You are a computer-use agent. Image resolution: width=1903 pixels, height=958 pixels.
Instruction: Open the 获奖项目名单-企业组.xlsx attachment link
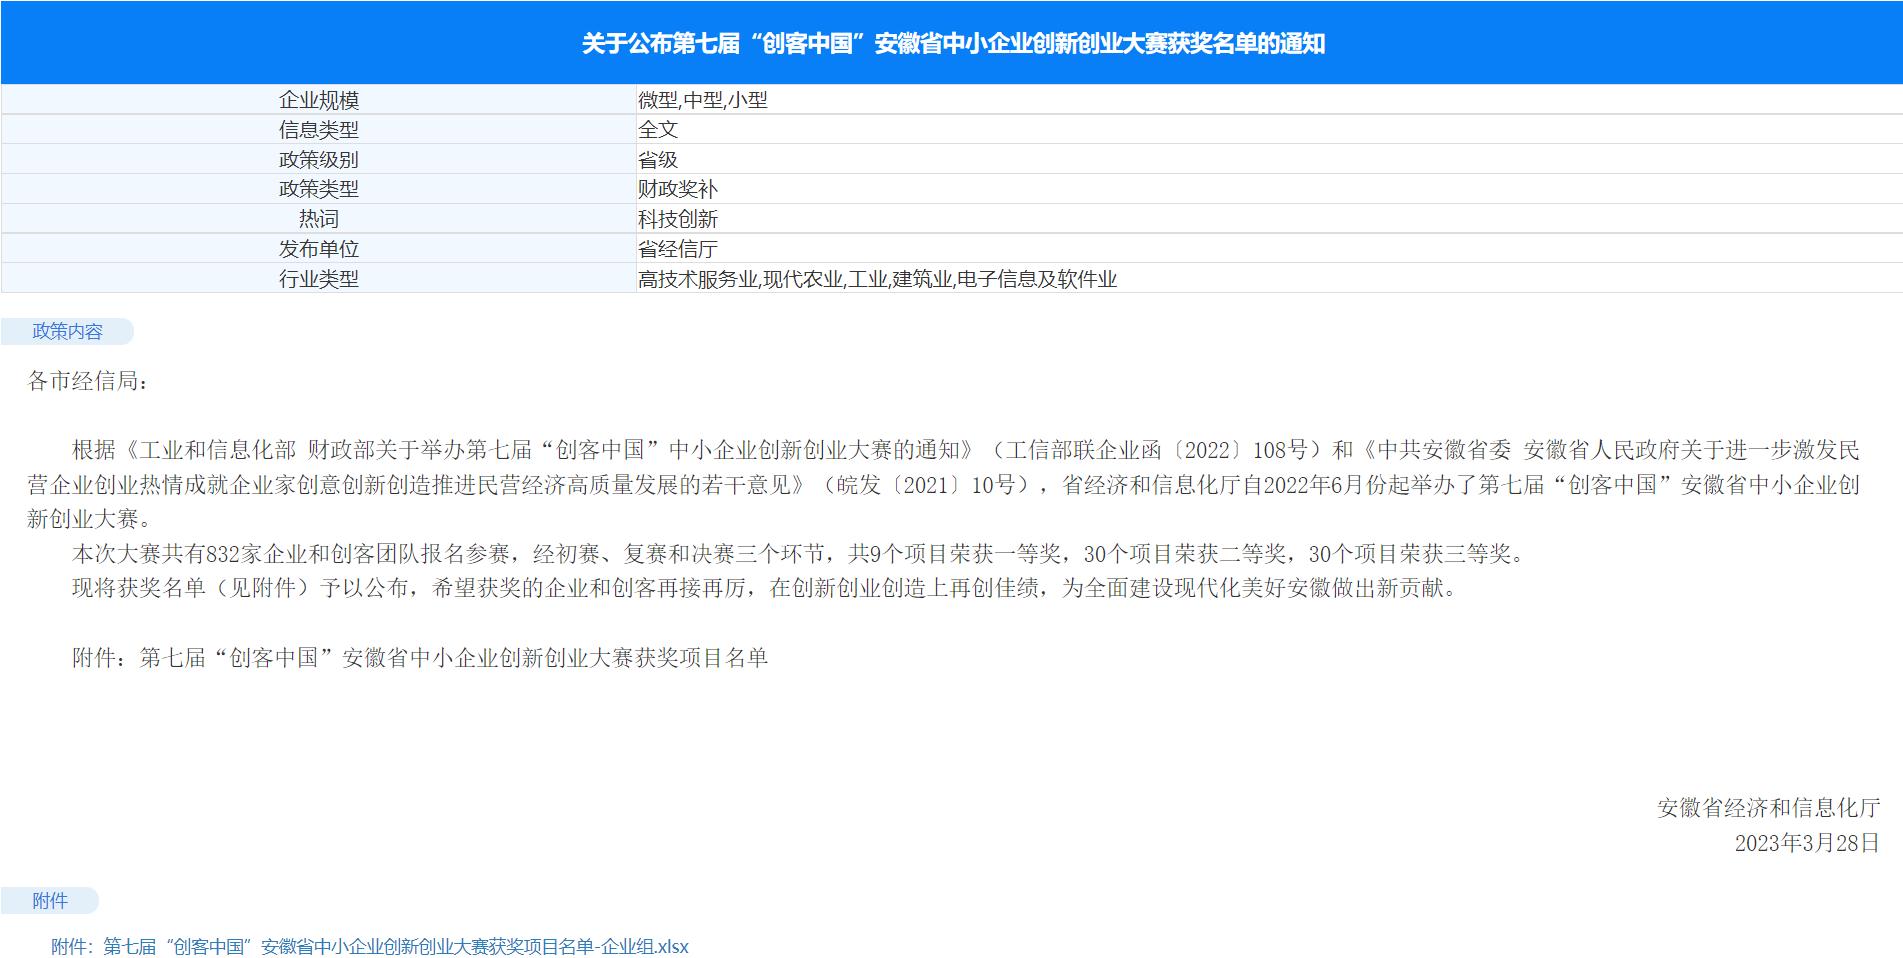tap(370, 946)
